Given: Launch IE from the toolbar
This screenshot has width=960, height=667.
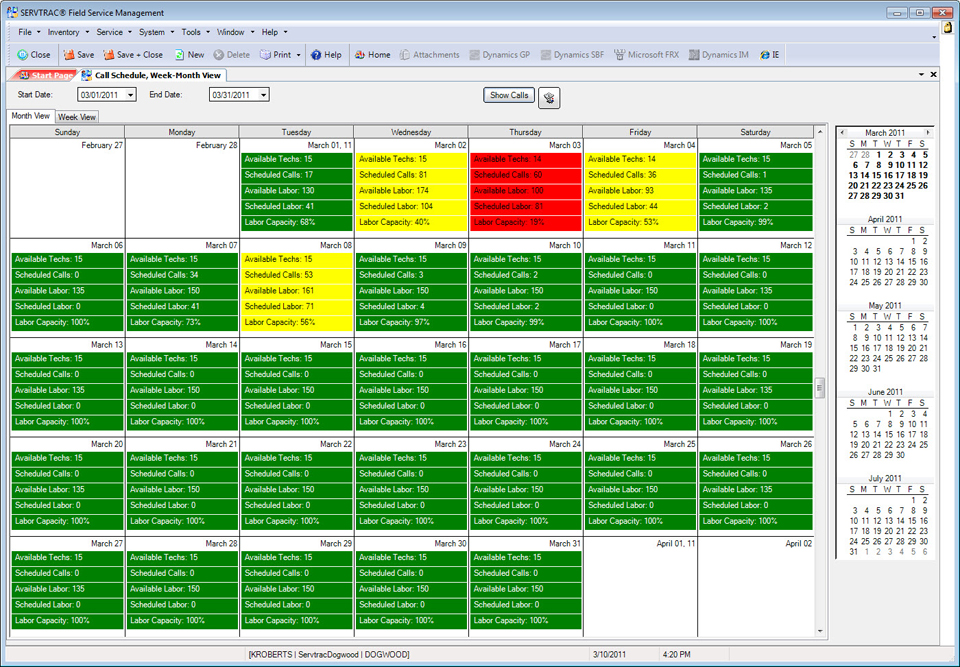Looking at the screenshot, I should (765, 55).
